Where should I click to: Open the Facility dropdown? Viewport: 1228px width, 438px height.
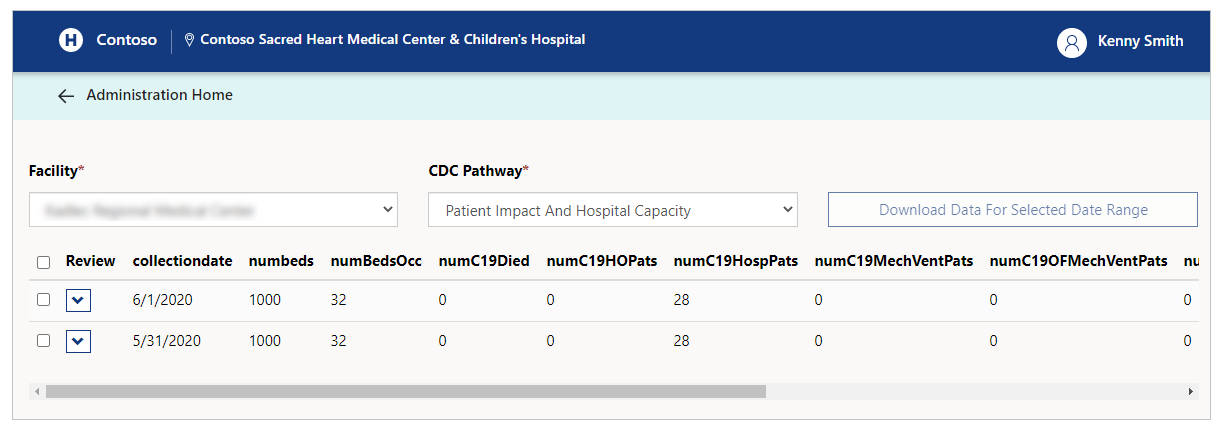pyautogui.click(x=213, y=211)
